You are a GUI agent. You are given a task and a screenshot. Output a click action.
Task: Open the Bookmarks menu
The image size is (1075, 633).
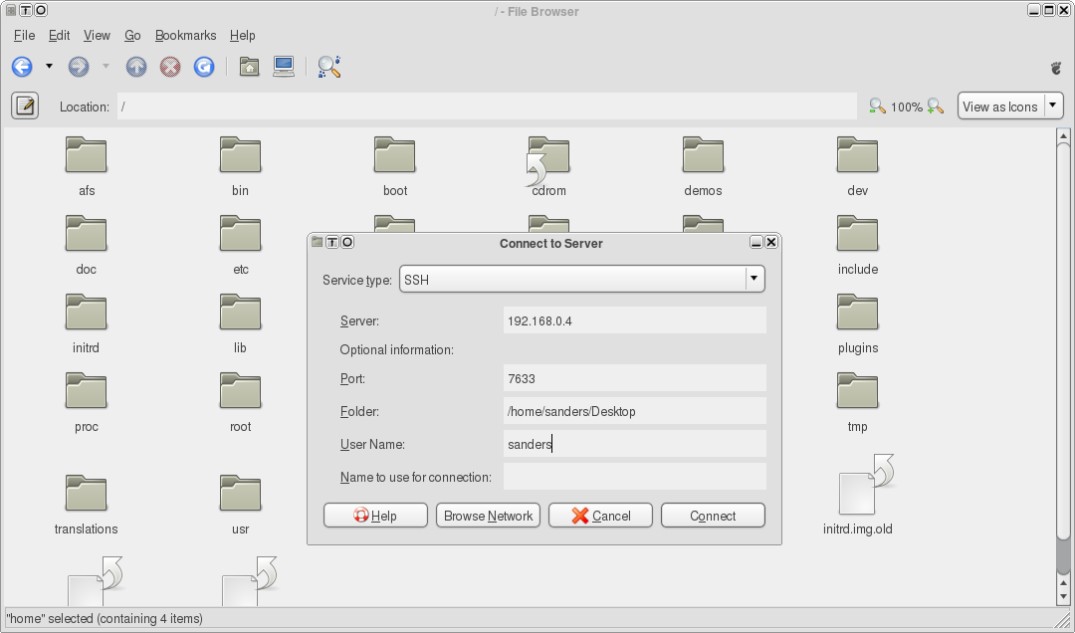185,36
